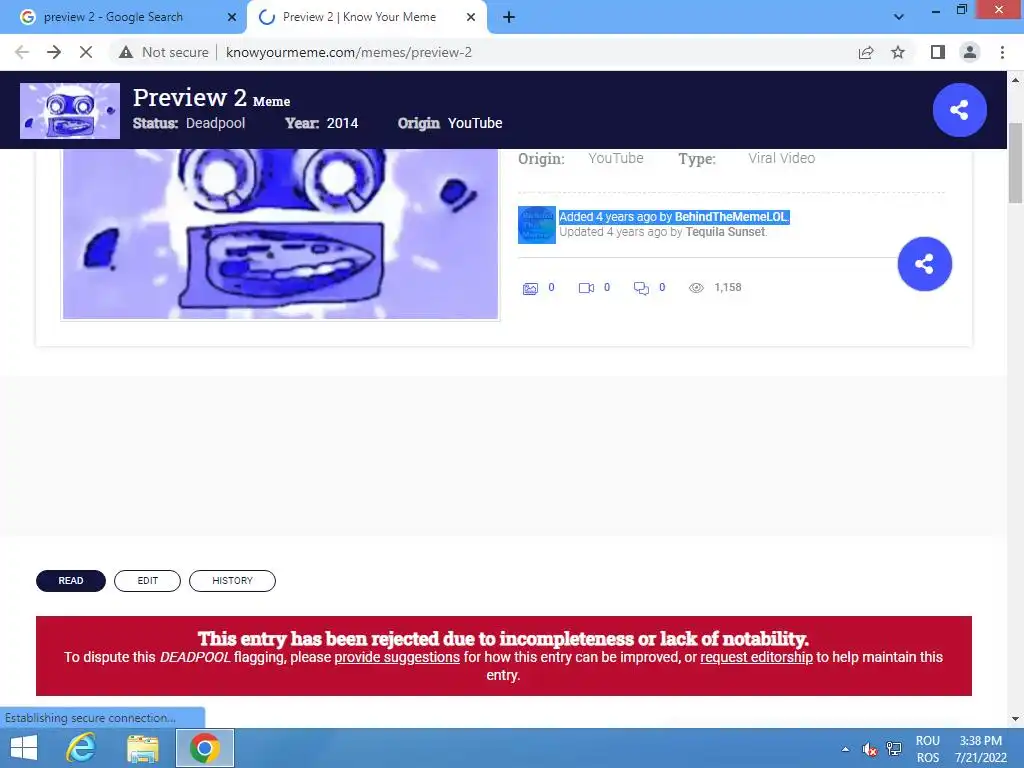Open the comments count icon

point(641,288)
